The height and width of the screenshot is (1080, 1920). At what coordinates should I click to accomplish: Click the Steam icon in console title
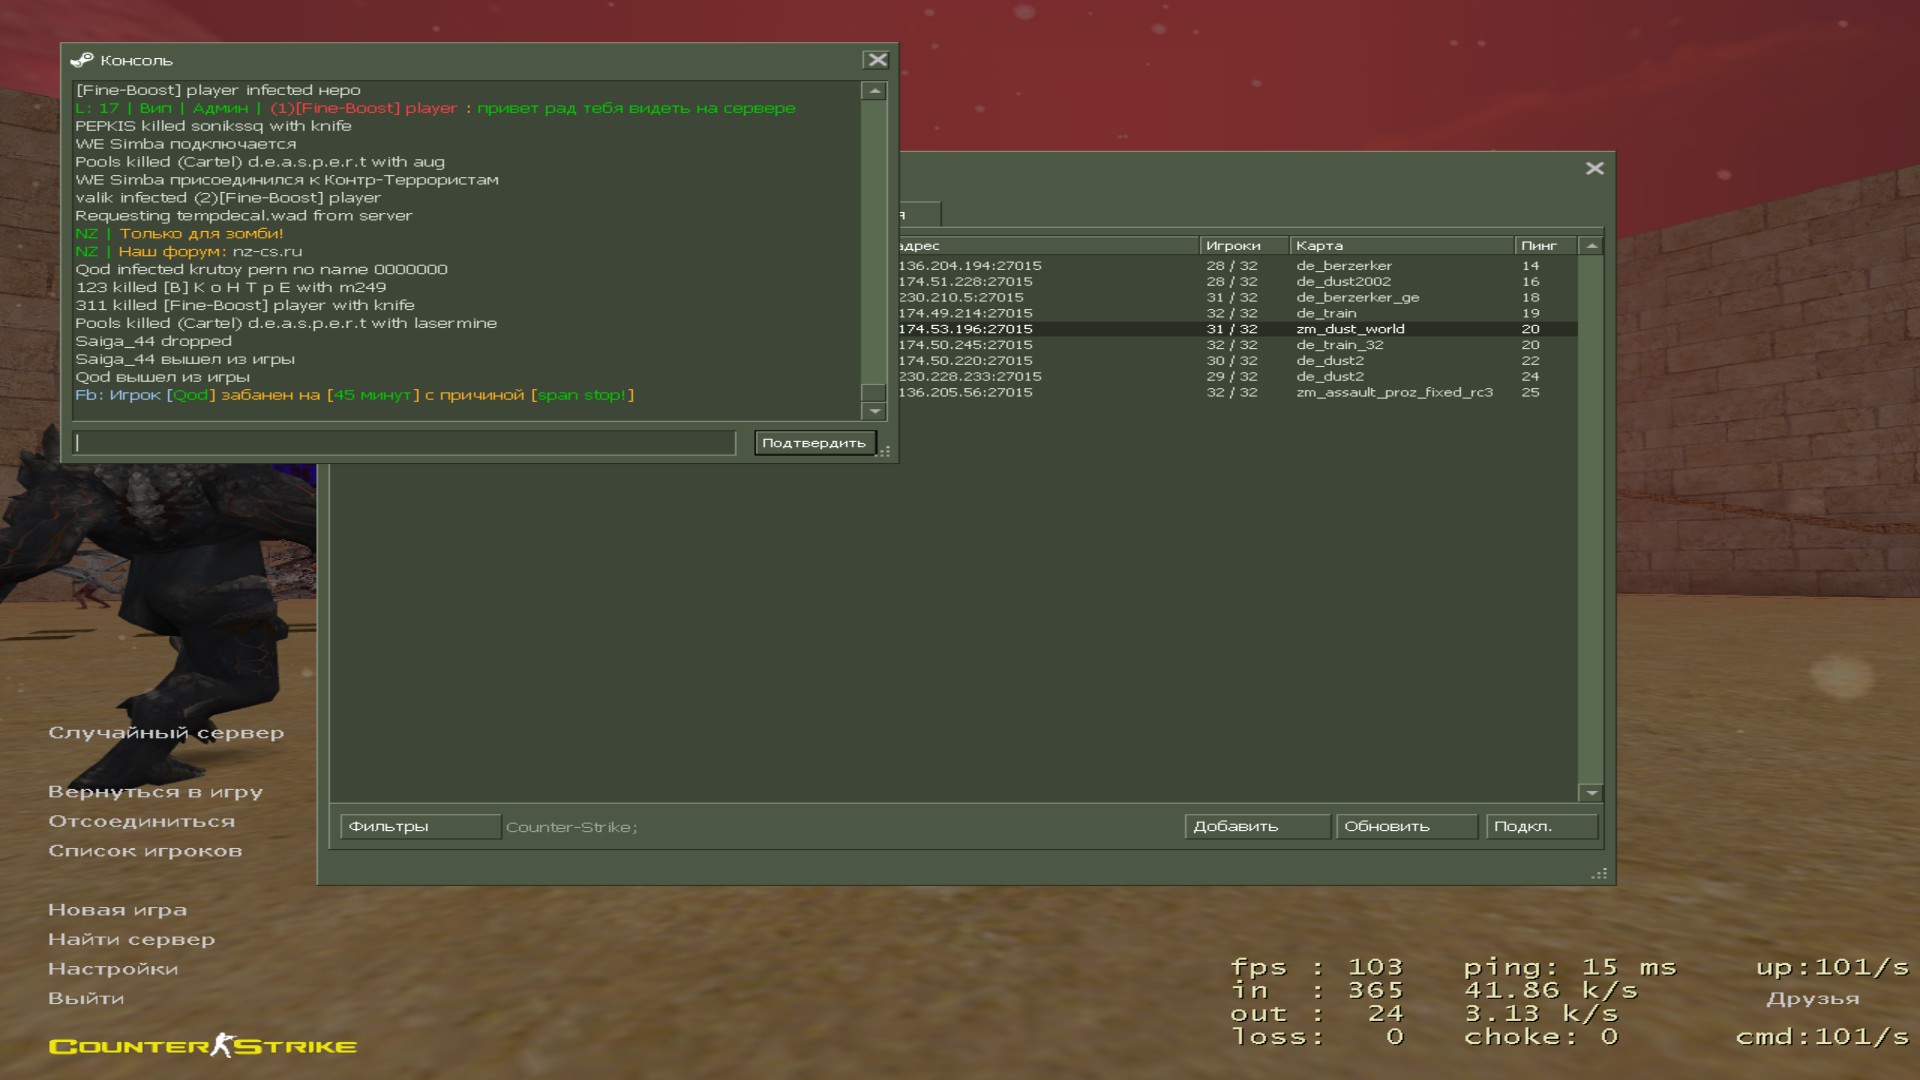pyautogui.click(x=82, y=60)
